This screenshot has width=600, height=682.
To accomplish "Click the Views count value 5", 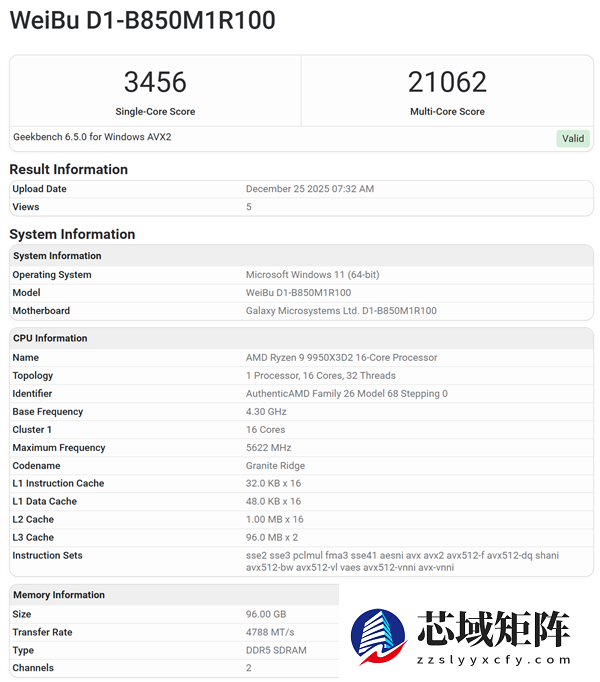I will pos(248,207).
